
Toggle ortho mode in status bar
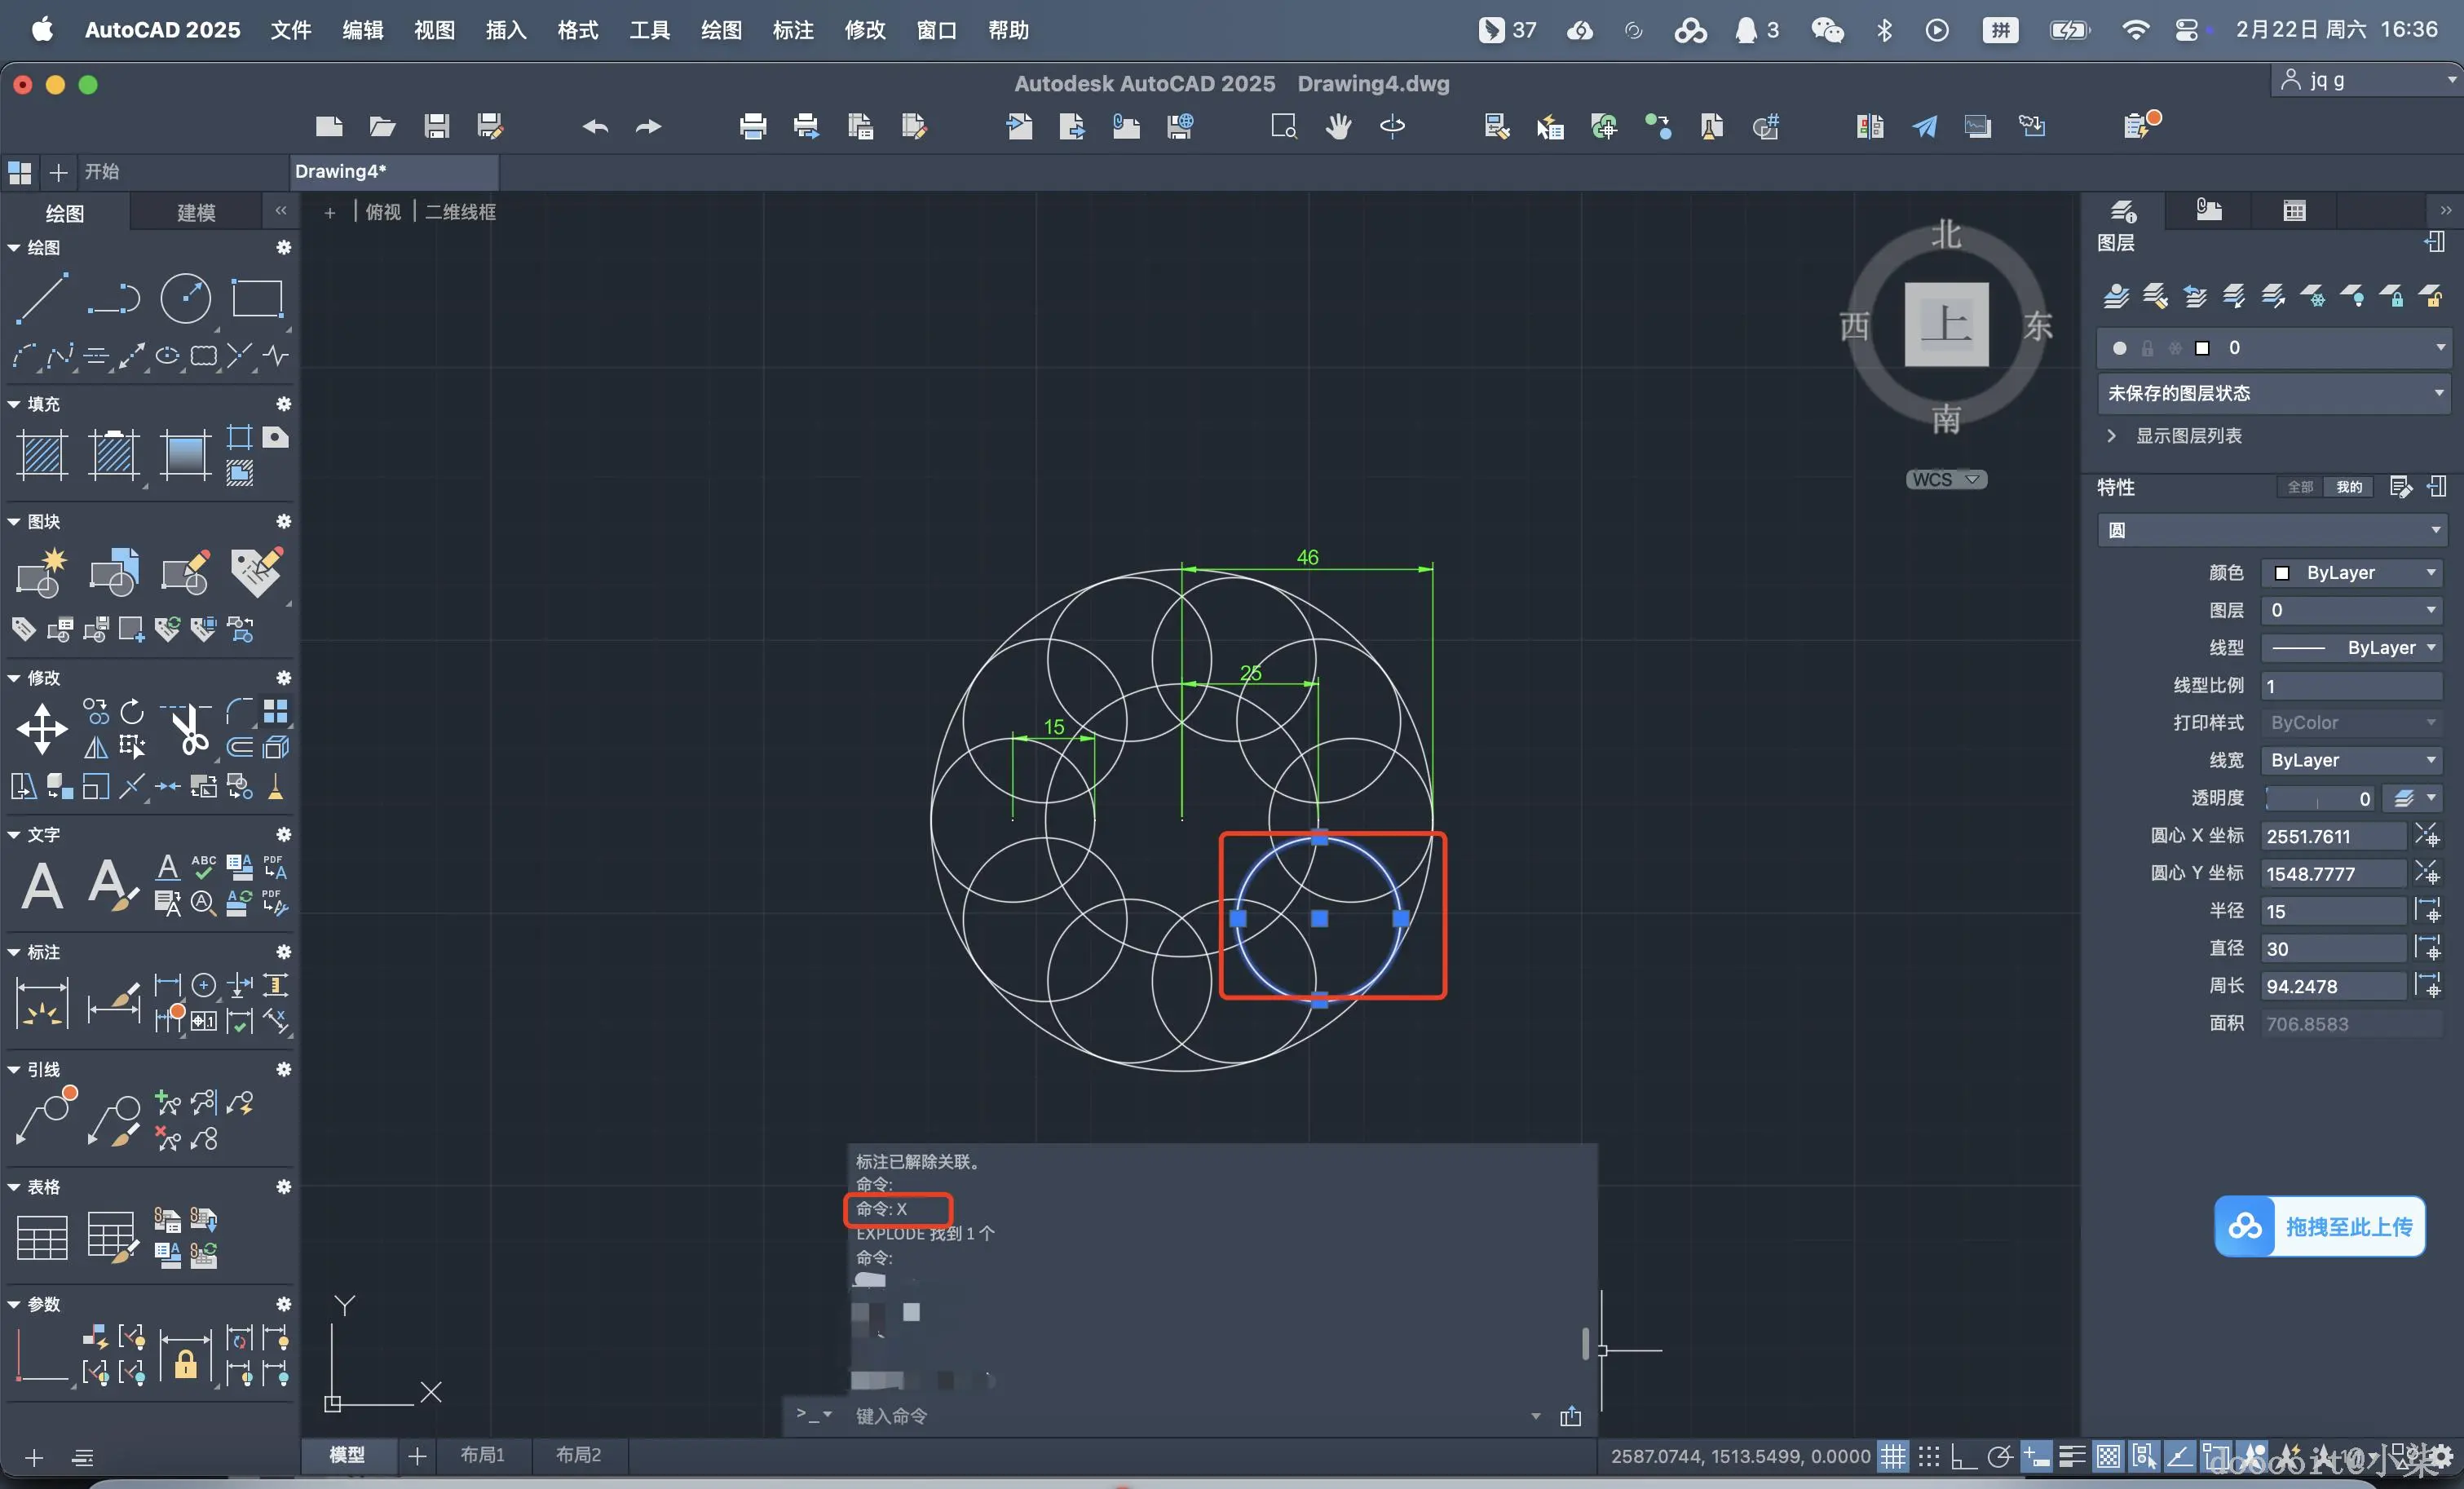click(1963, 1456)
